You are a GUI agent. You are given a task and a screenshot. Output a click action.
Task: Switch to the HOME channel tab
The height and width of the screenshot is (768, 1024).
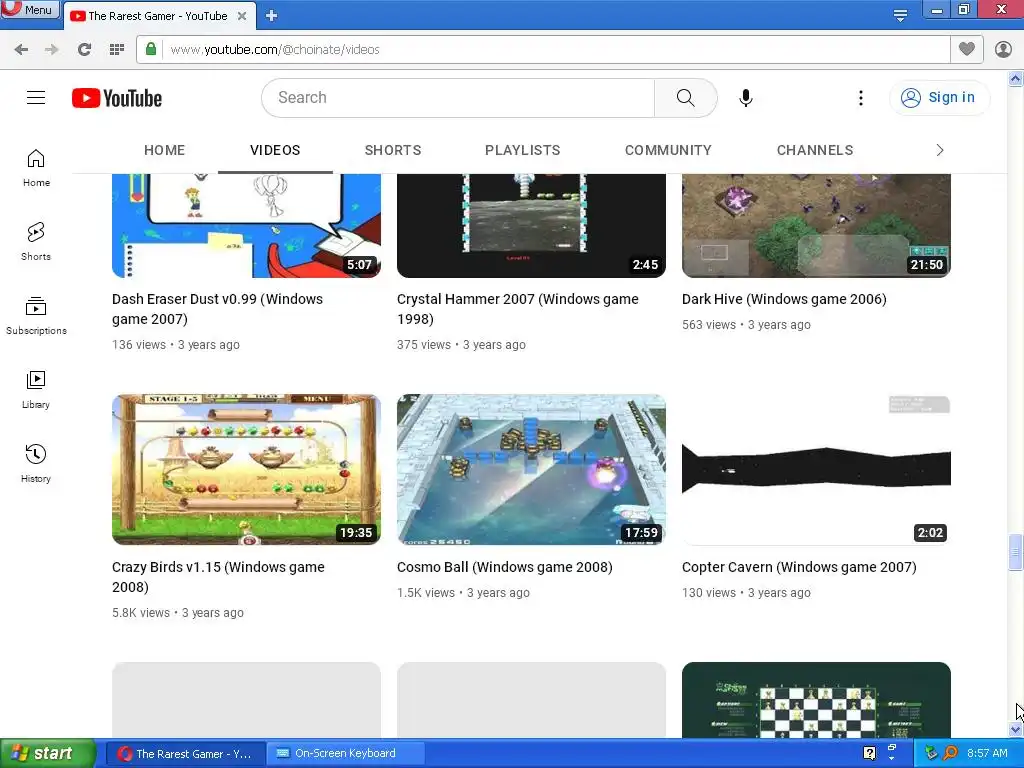(x=165, y=150)
